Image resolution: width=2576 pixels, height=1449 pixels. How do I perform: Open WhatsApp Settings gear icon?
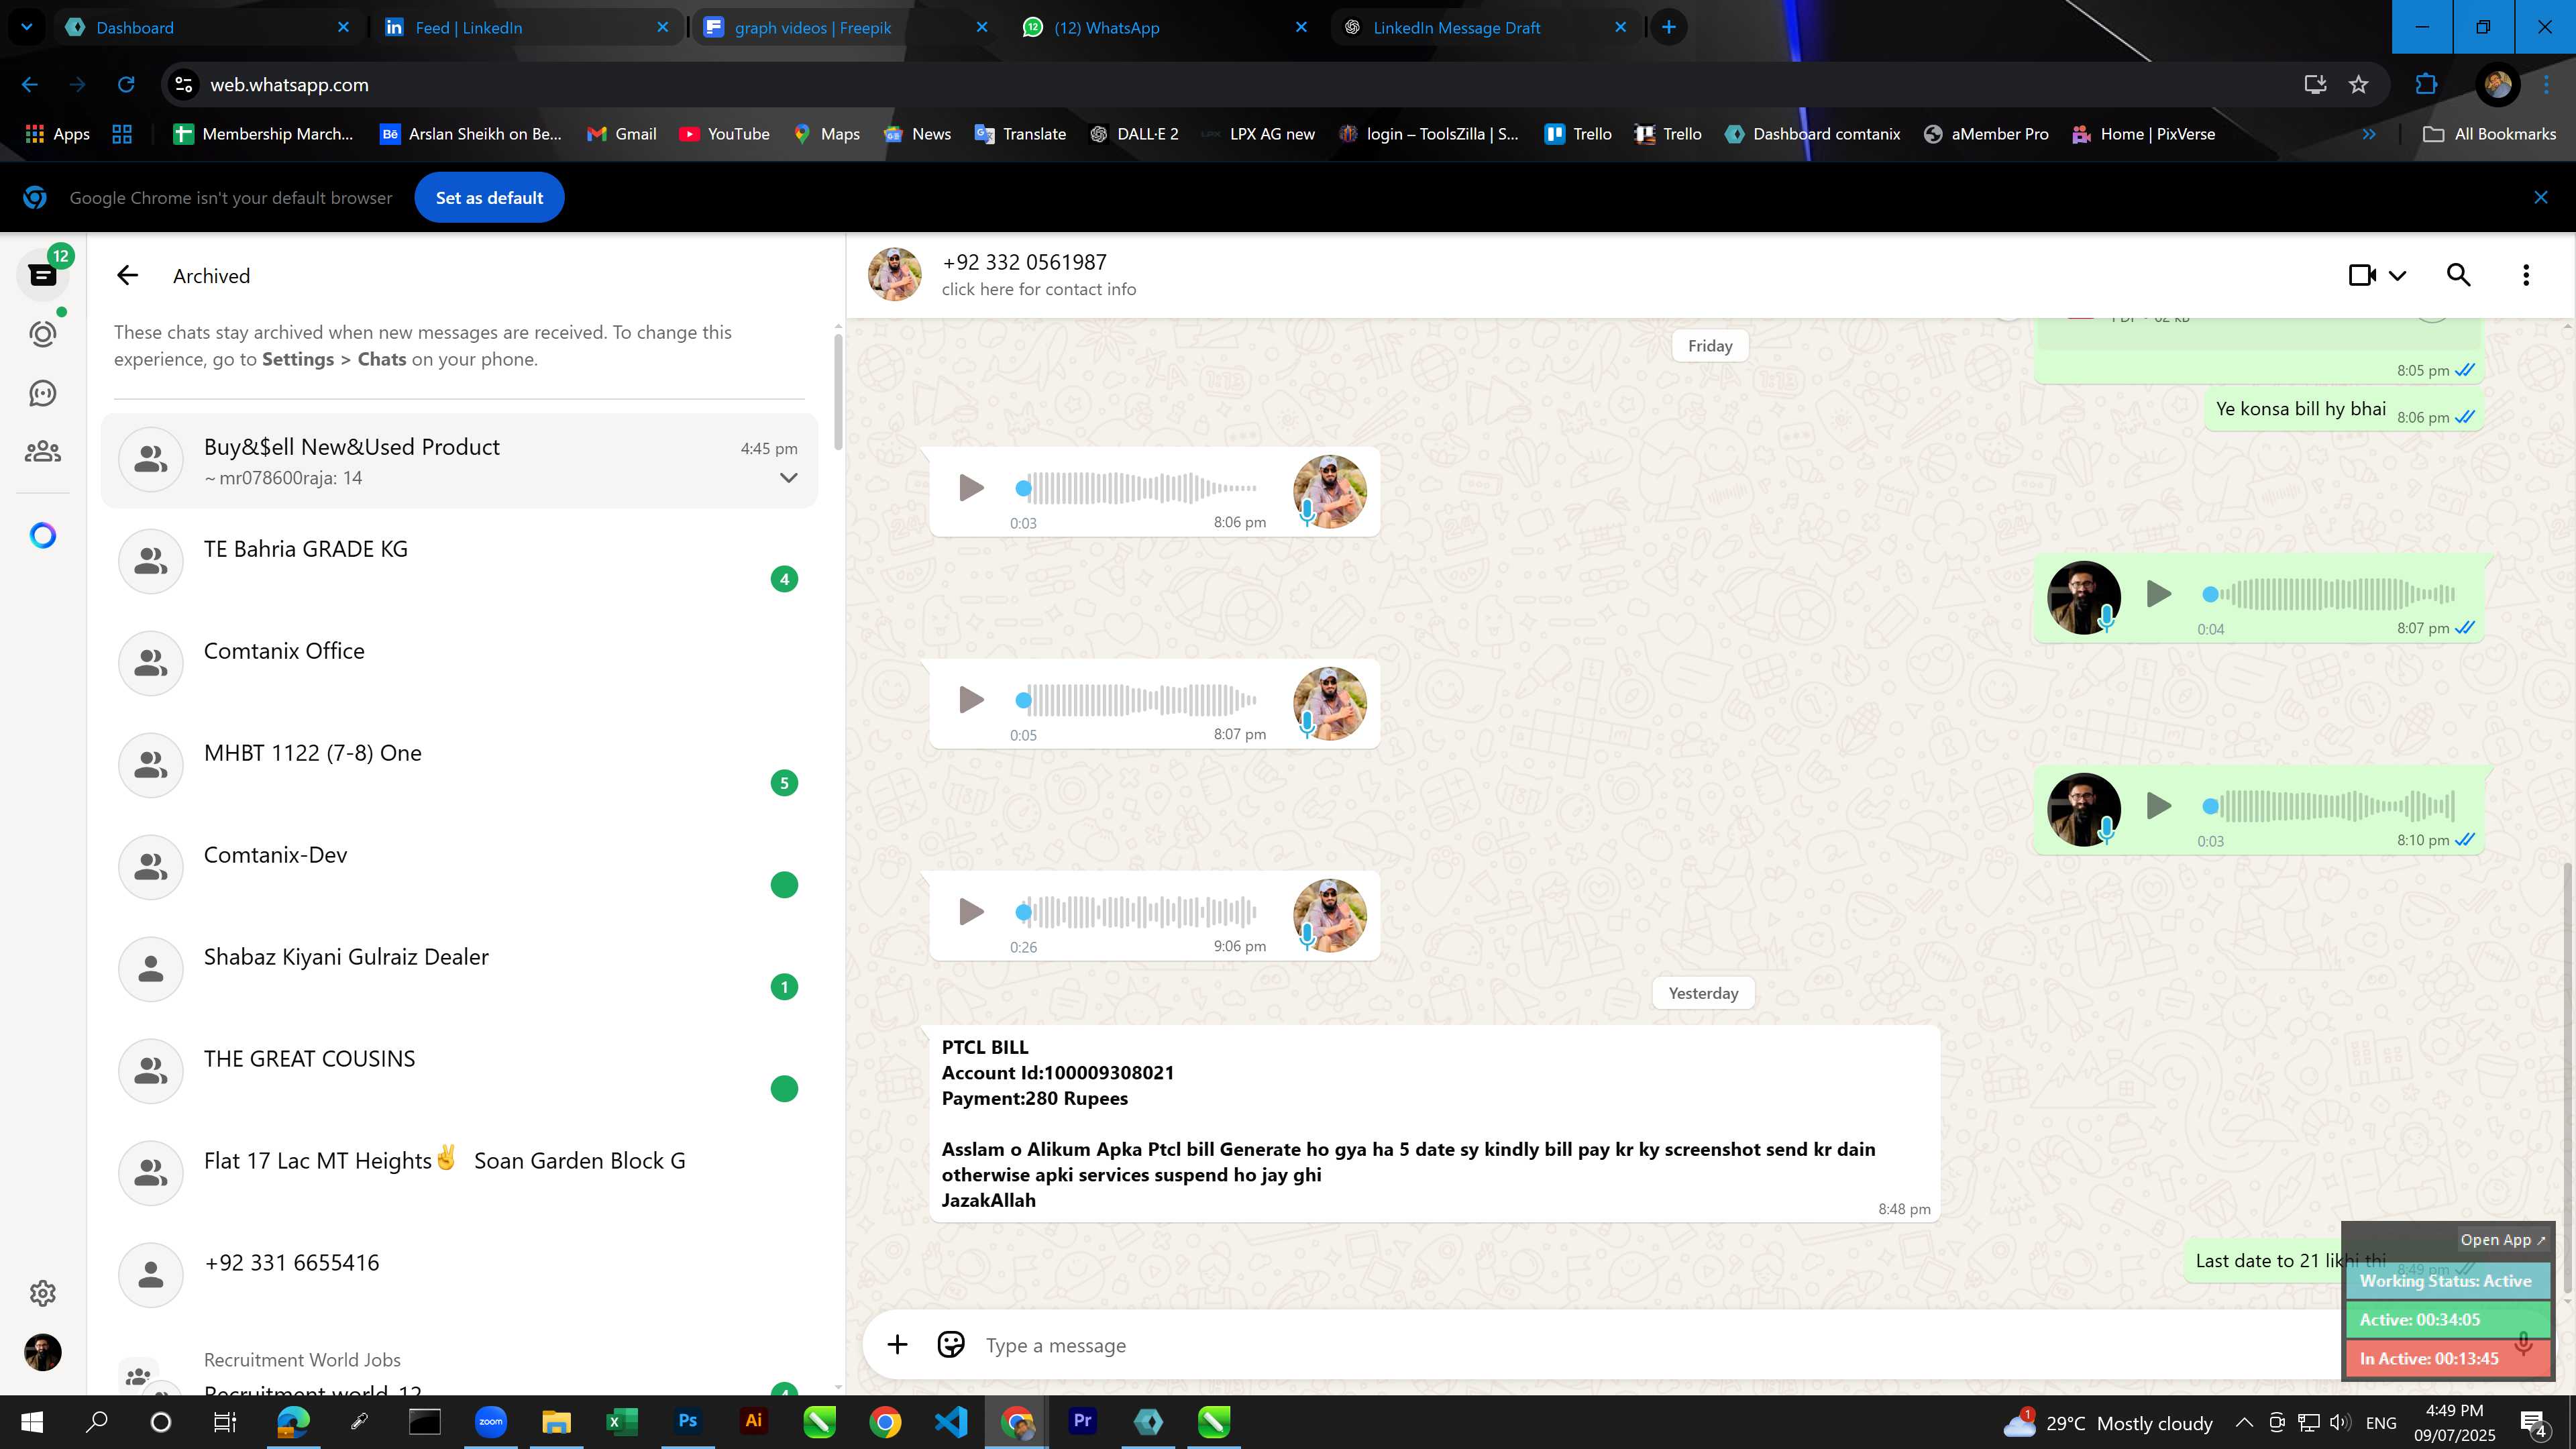(42, 1293)
